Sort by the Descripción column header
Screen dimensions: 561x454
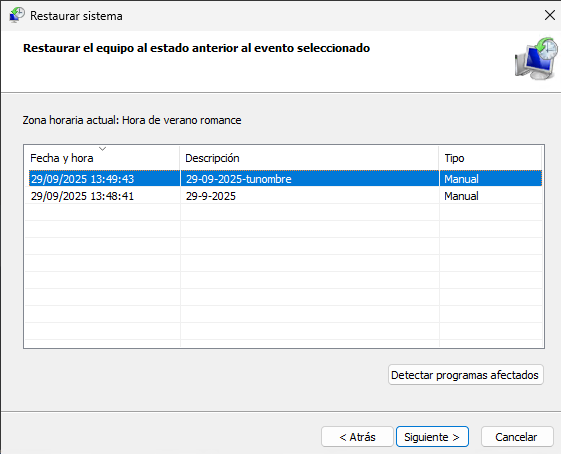(309, 158)
